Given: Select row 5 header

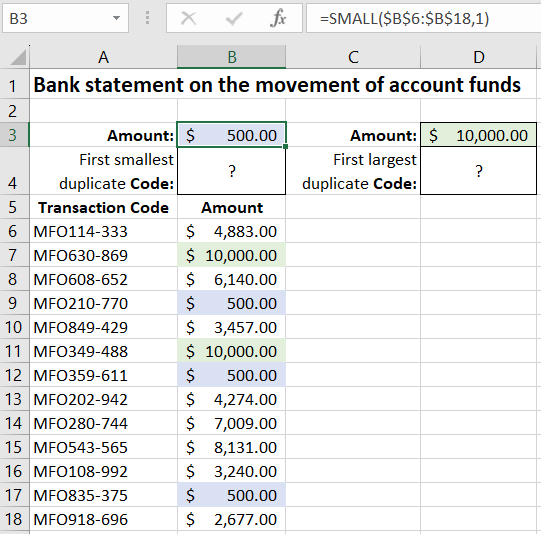Looking at the screenshot, I should 14,207.
